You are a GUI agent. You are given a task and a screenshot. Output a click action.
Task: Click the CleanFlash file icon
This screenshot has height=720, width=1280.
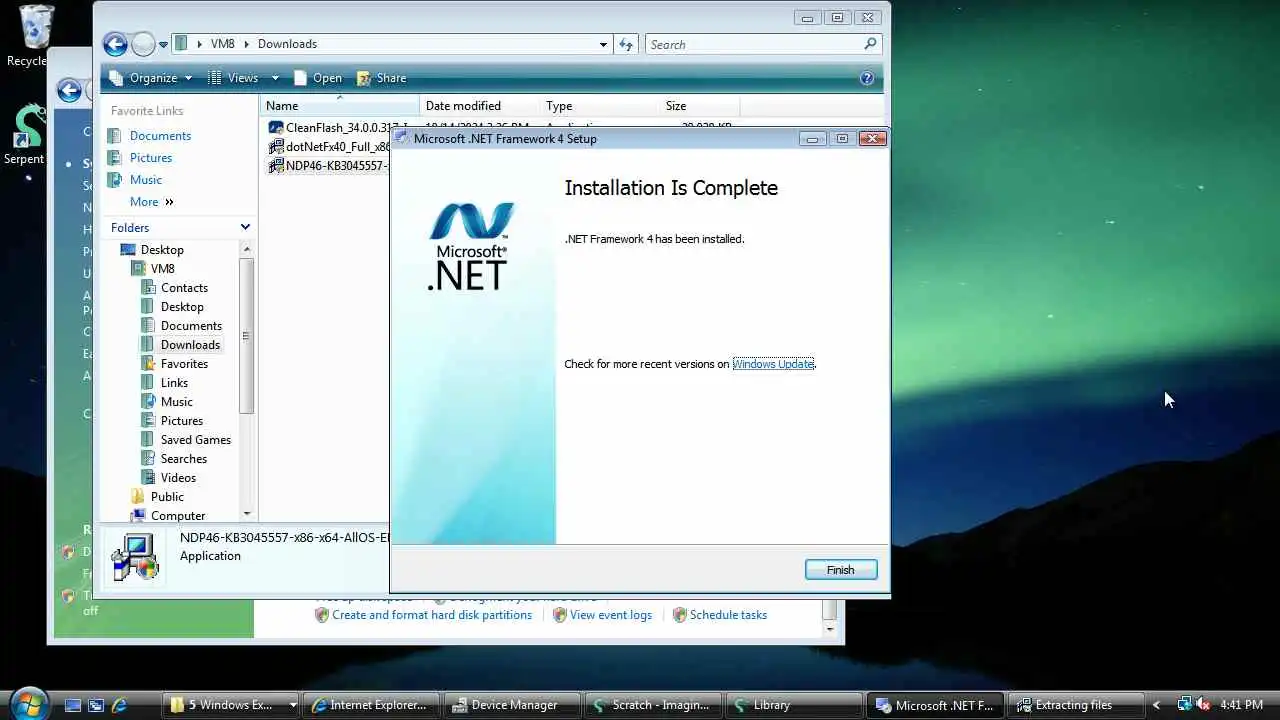pyautogui.click(x=276, y=128)
